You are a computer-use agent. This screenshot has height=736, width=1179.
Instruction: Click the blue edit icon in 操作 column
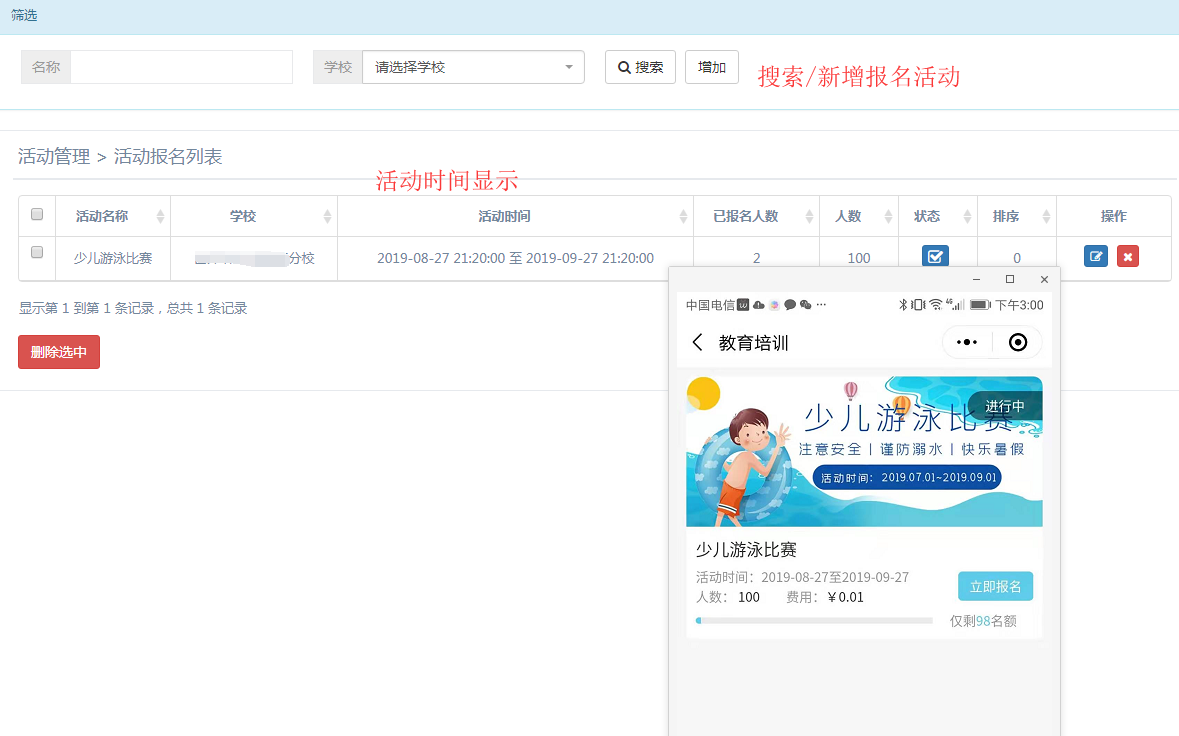(x=1096, y=256)
